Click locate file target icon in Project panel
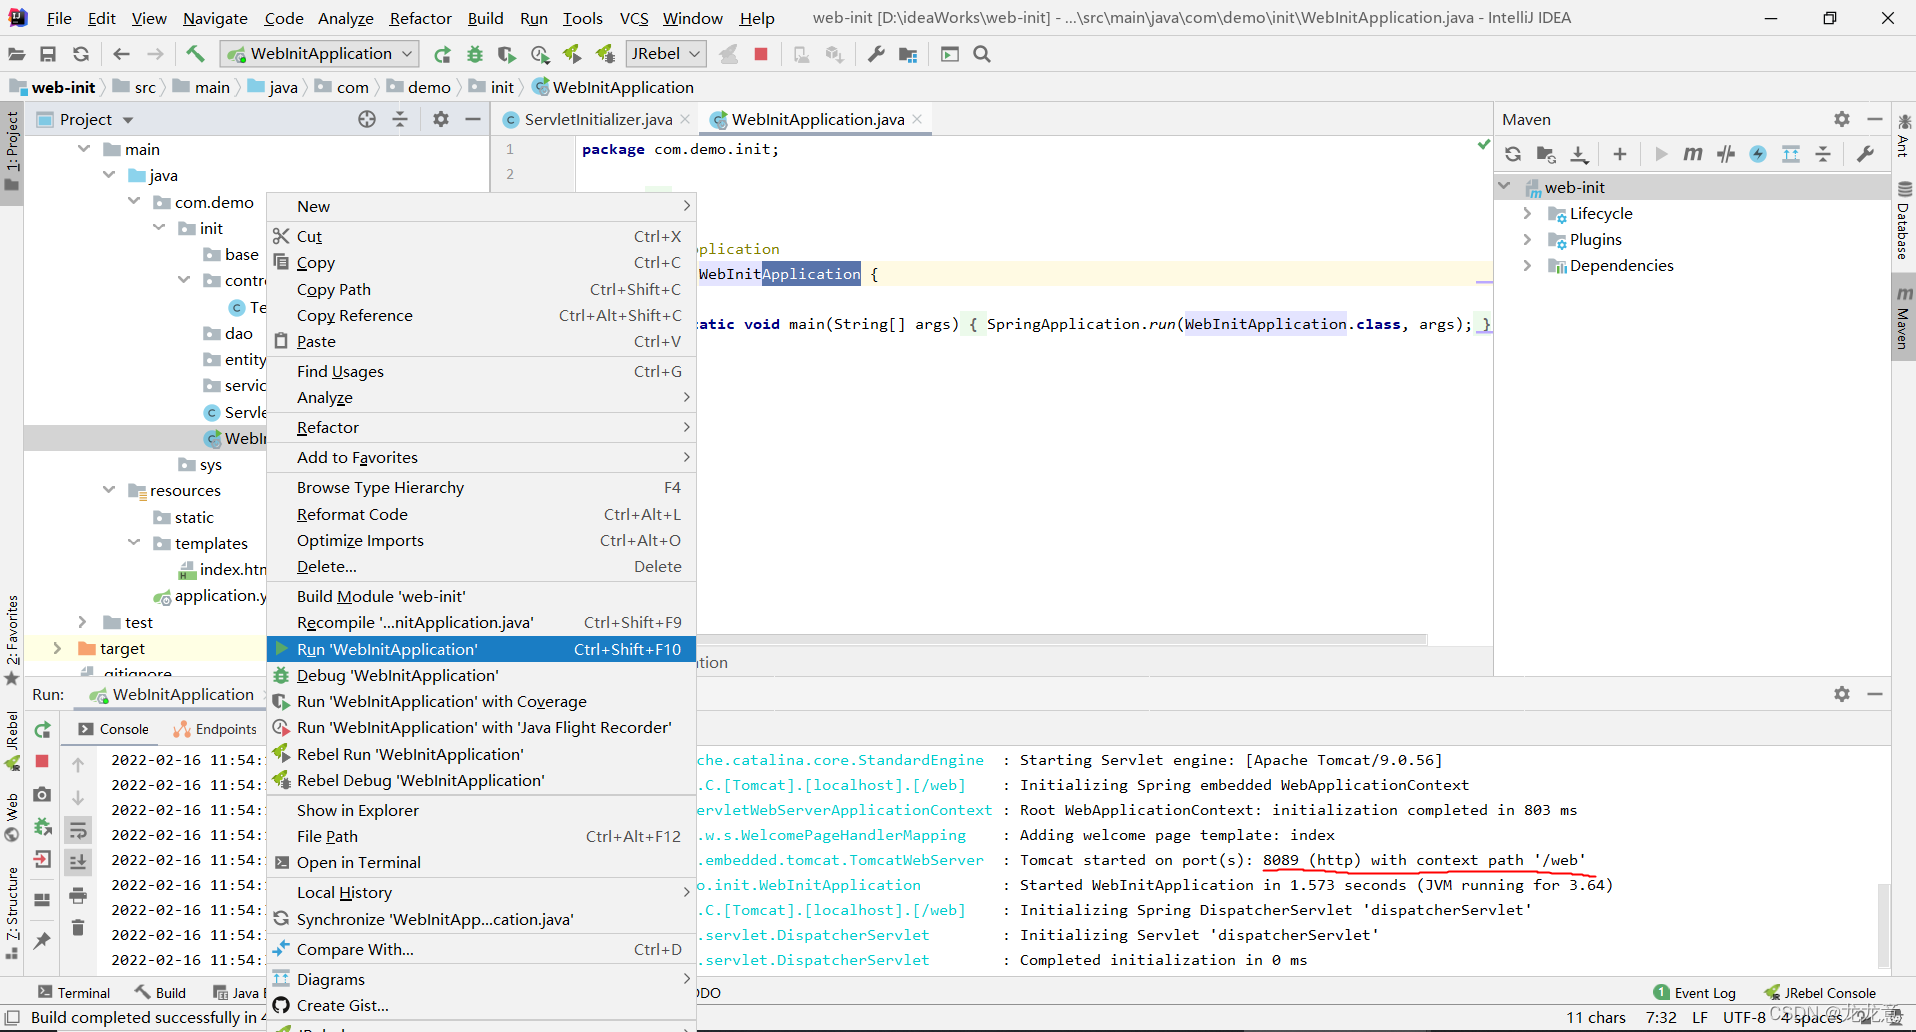The height and width of the screenshot is (1032, 1916). pos(367,119)
